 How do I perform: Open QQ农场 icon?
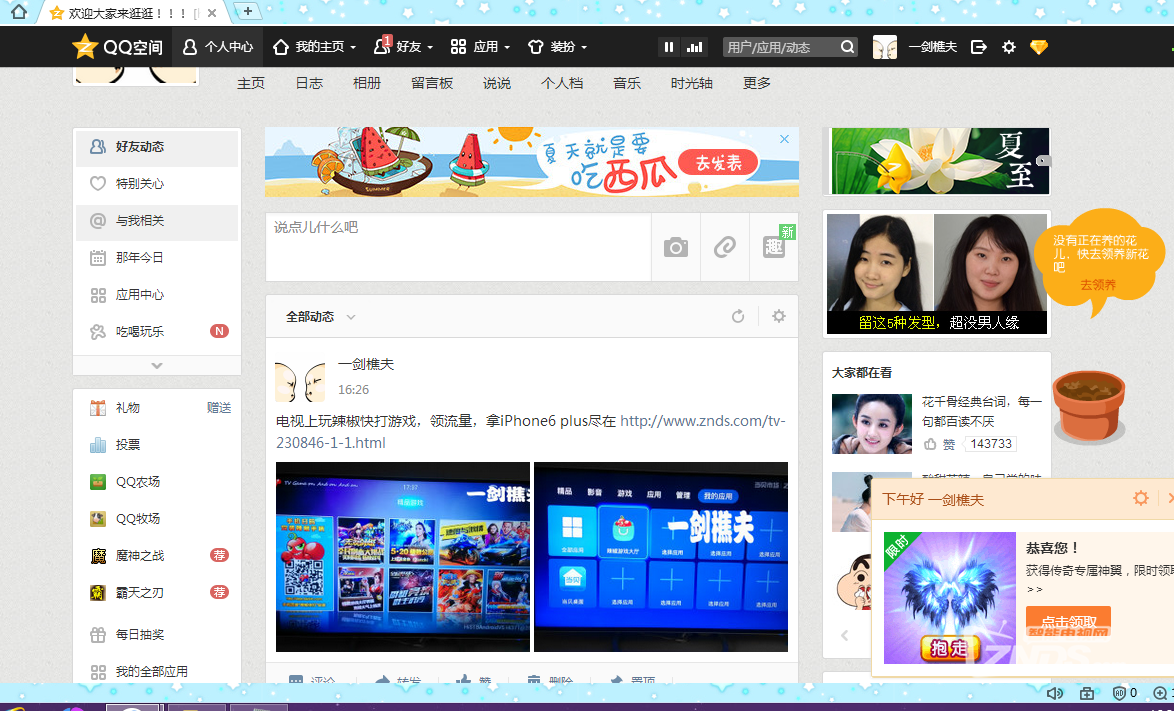[x=98, y=482]
